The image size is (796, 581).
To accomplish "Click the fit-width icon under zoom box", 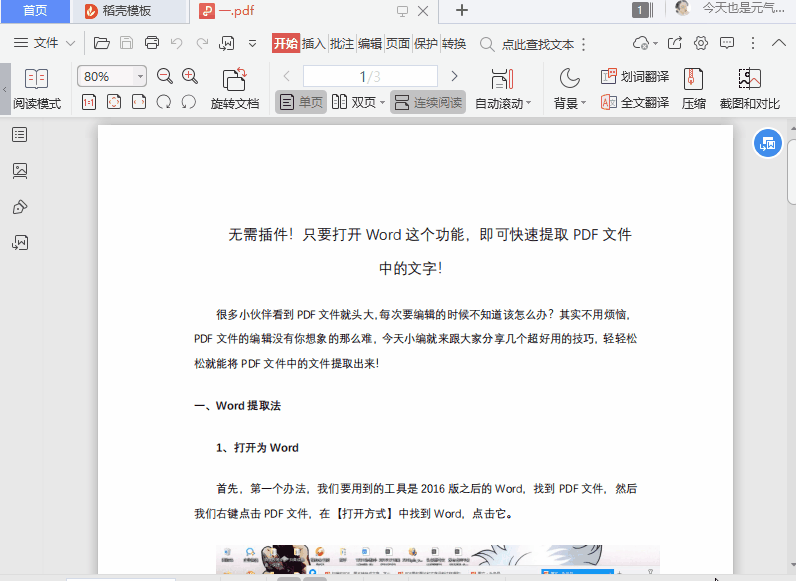I will tap(139, 103).
